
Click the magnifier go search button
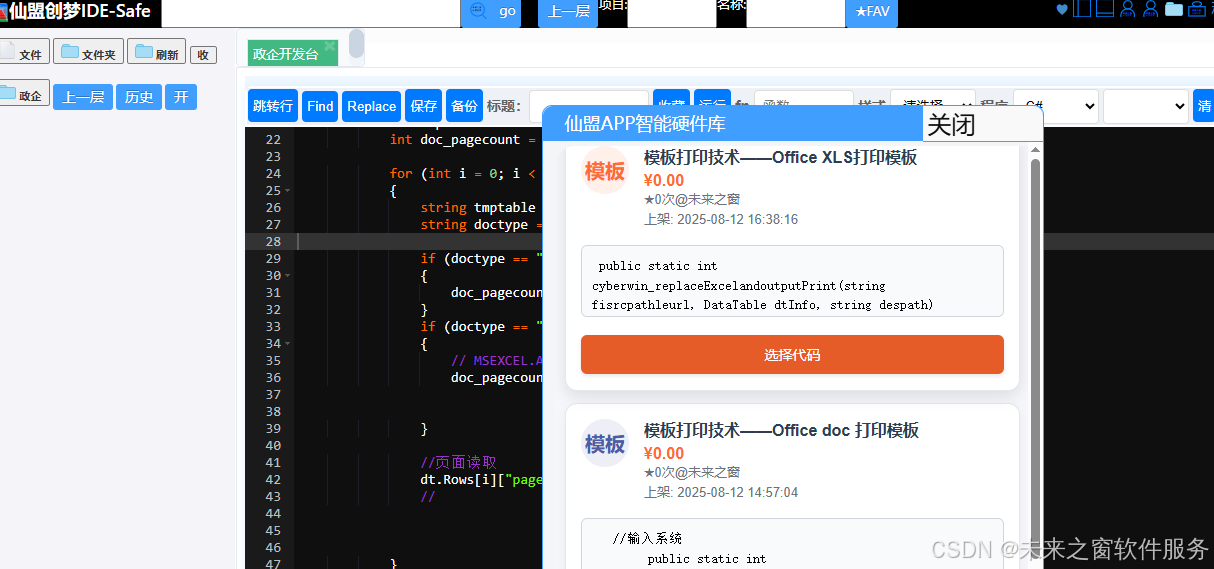(491, 12)
